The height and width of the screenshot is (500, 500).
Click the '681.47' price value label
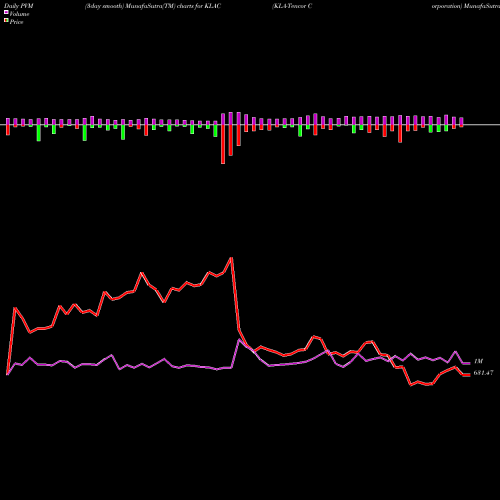click(483, 373)
